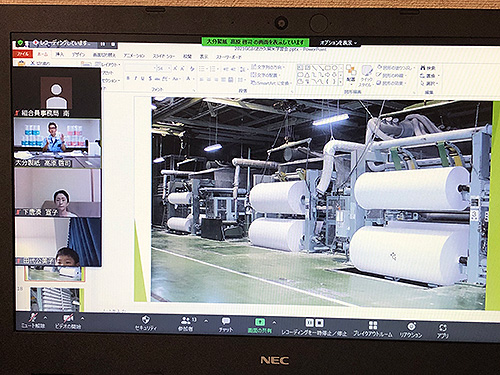Open the Apps icon in Zoom toolbar
This screenshot has width=500, height=375.
click(443, 328)
